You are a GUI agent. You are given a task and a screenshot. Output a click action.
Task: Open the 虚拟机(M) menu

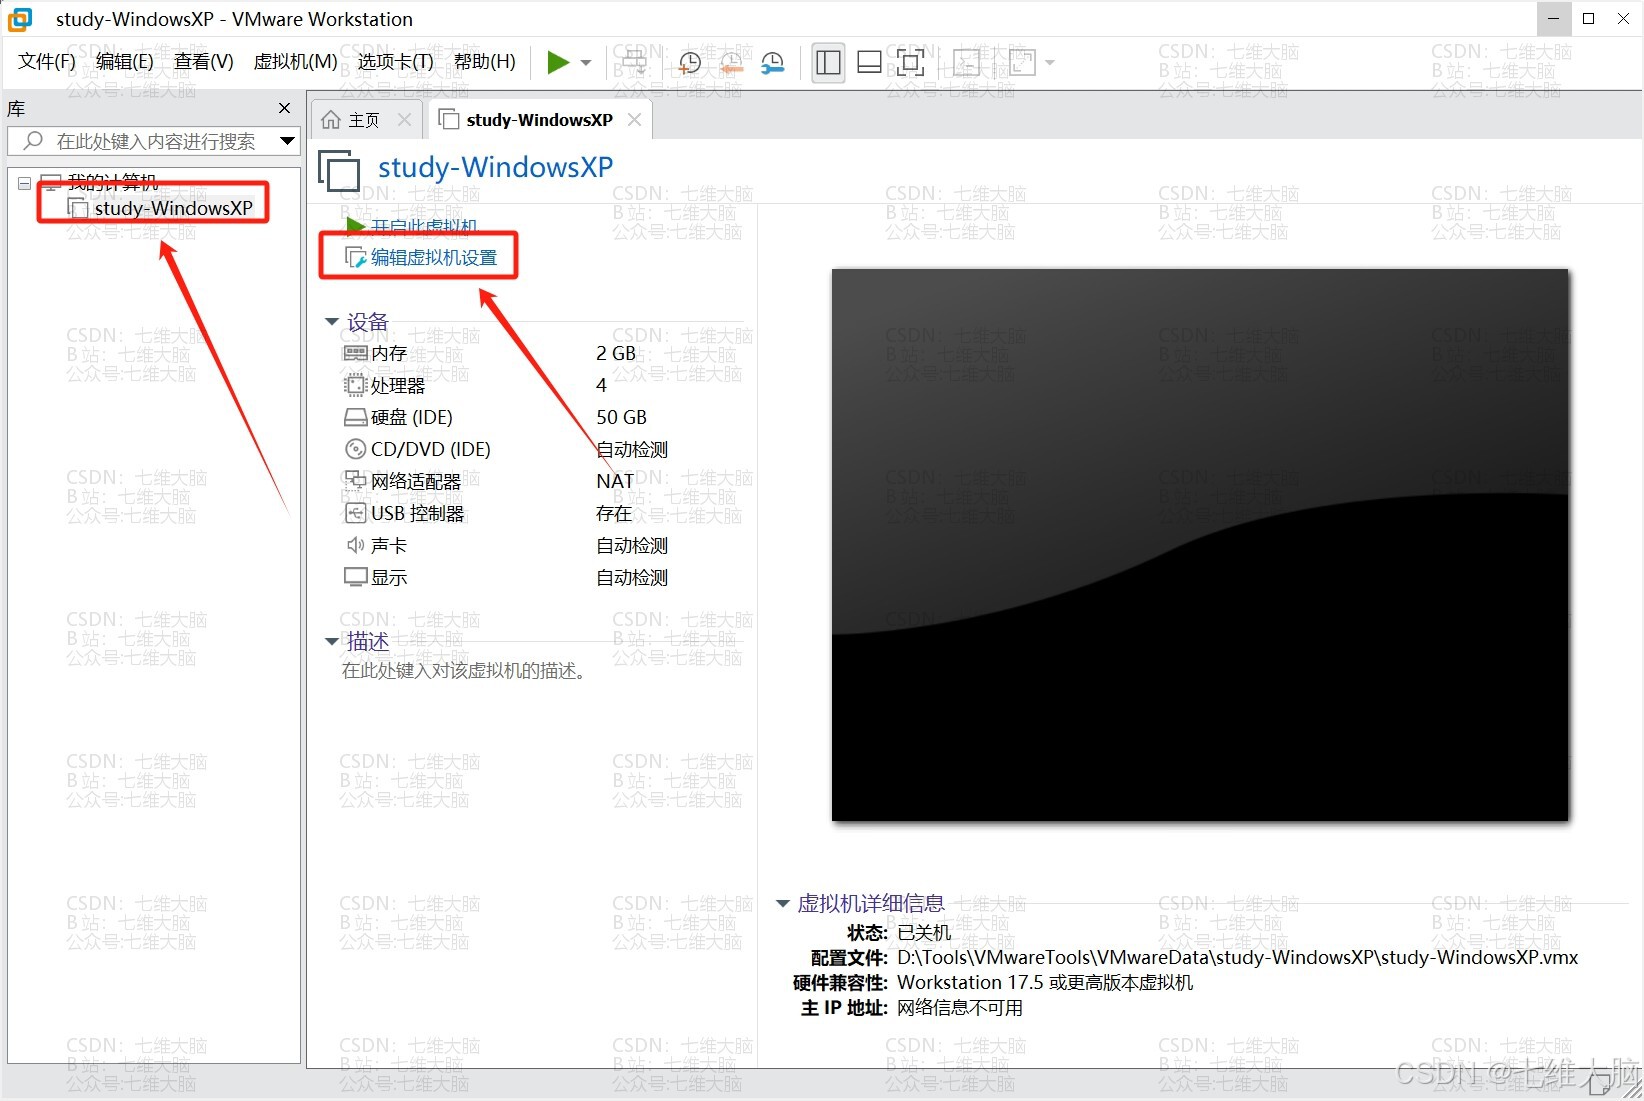pyautogui.click(x=296, y=62)
